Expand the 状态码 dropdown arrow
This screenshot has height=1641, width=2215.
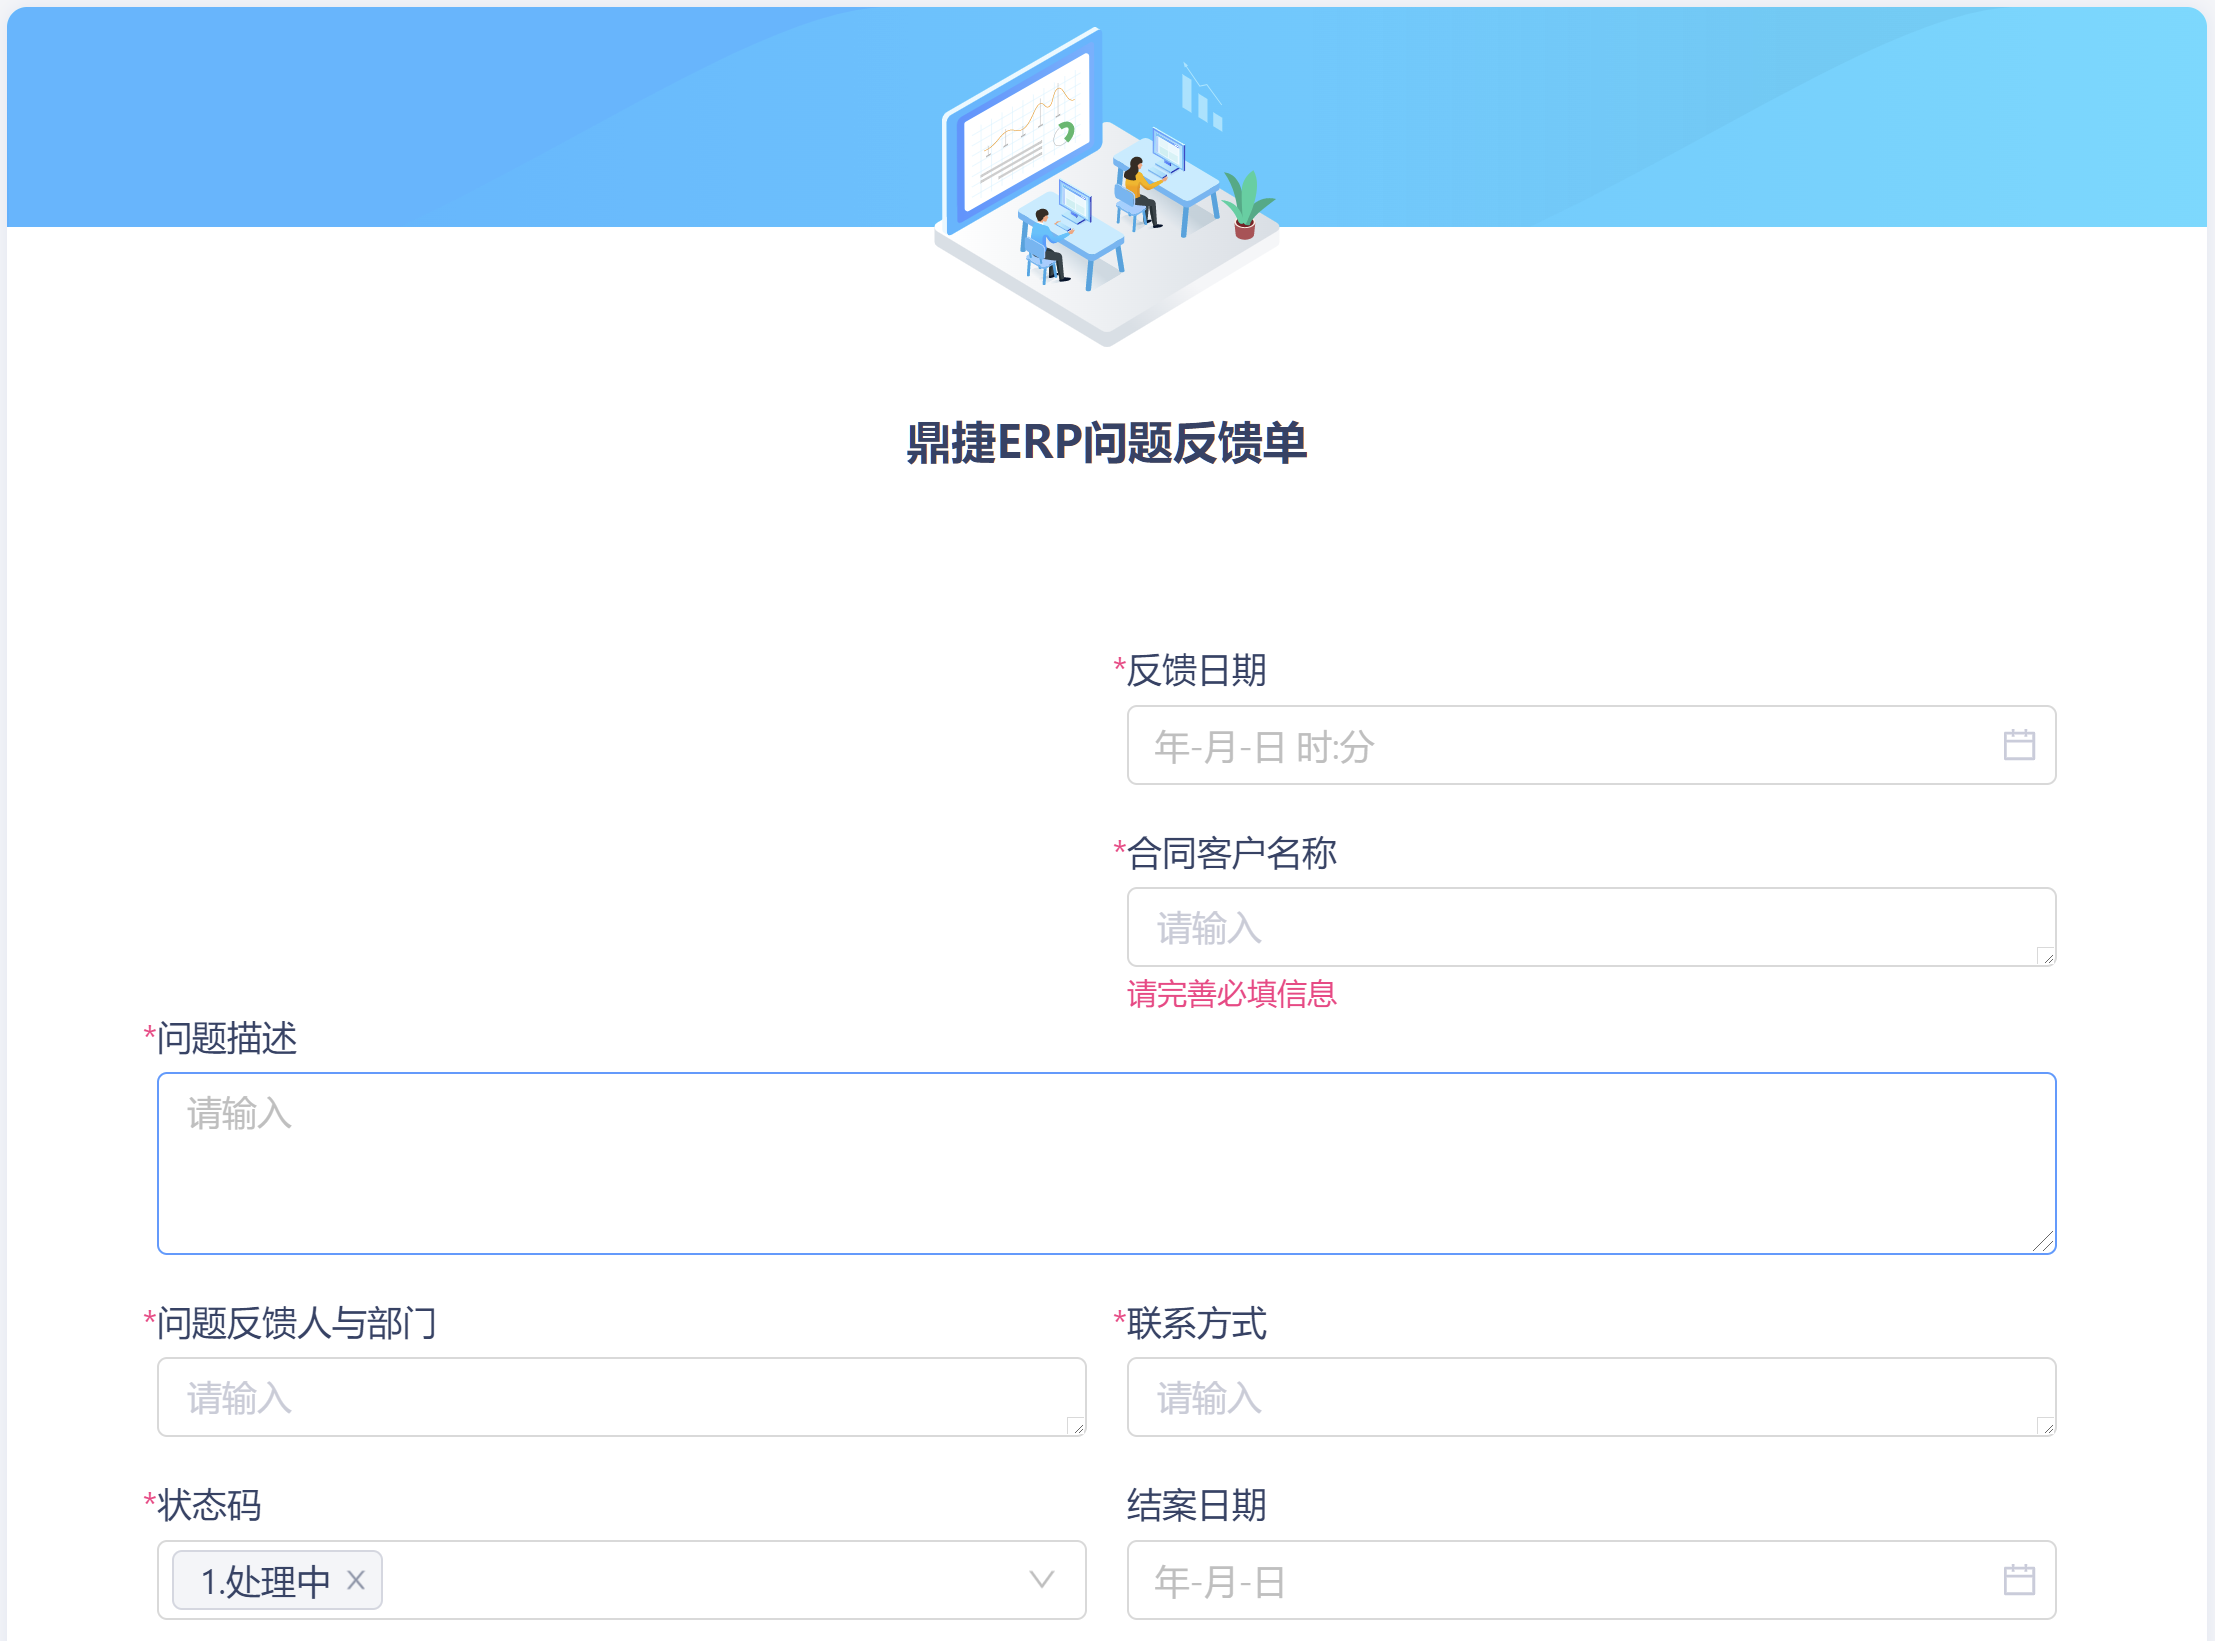[x=1042, y=1580]
